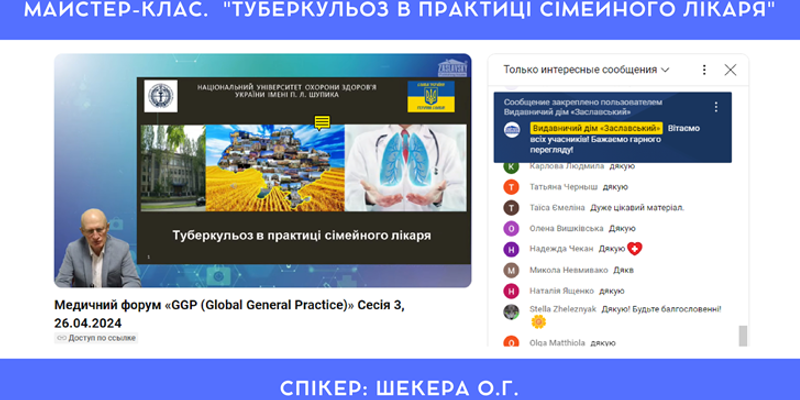Click the university emblem logo on the slide
800x400 pixels.
(161, 95)
